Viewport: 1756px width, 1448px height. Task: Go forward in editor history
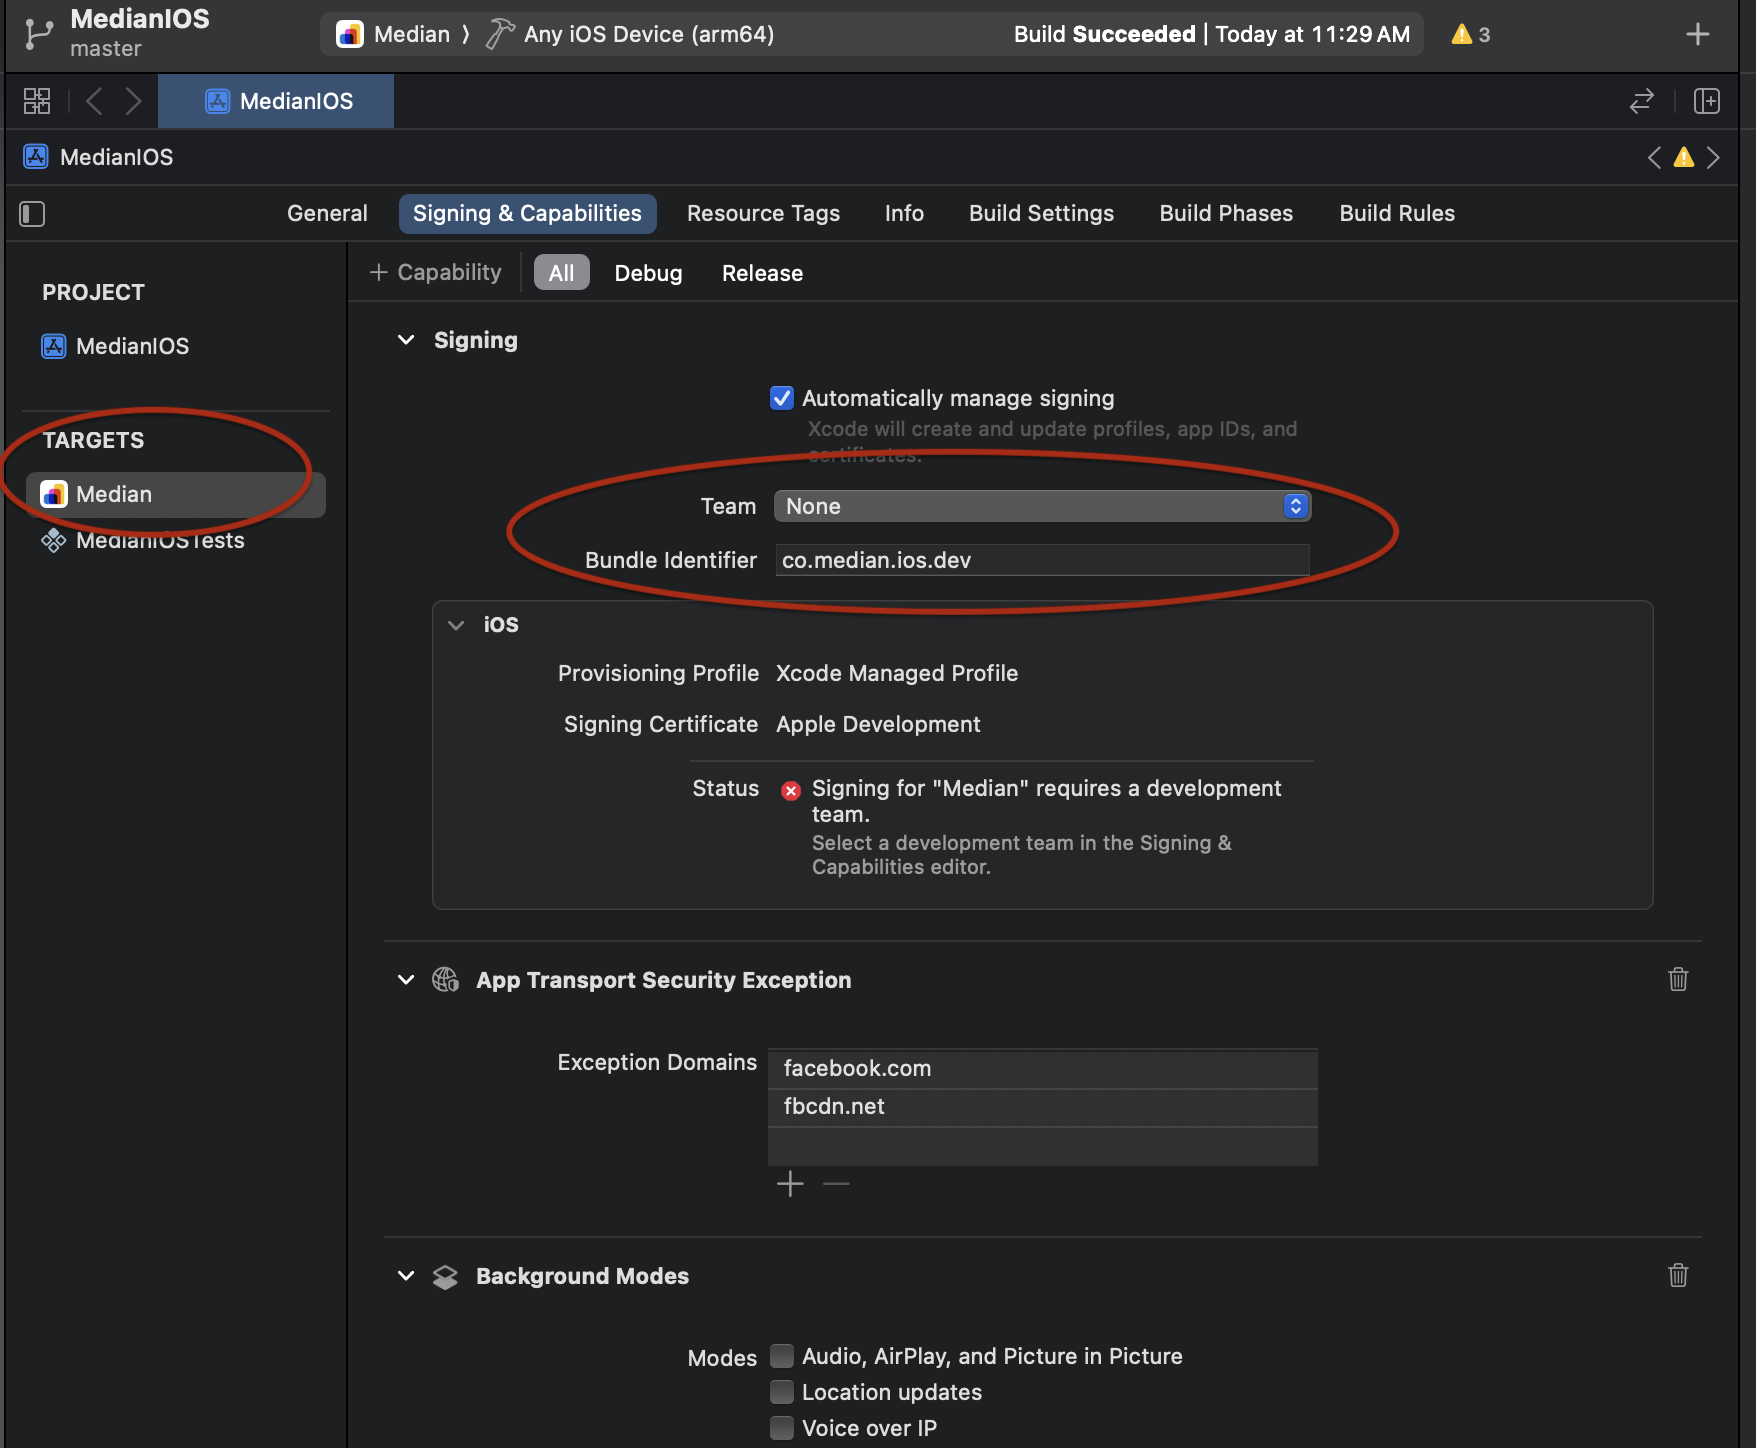point(133,101)
